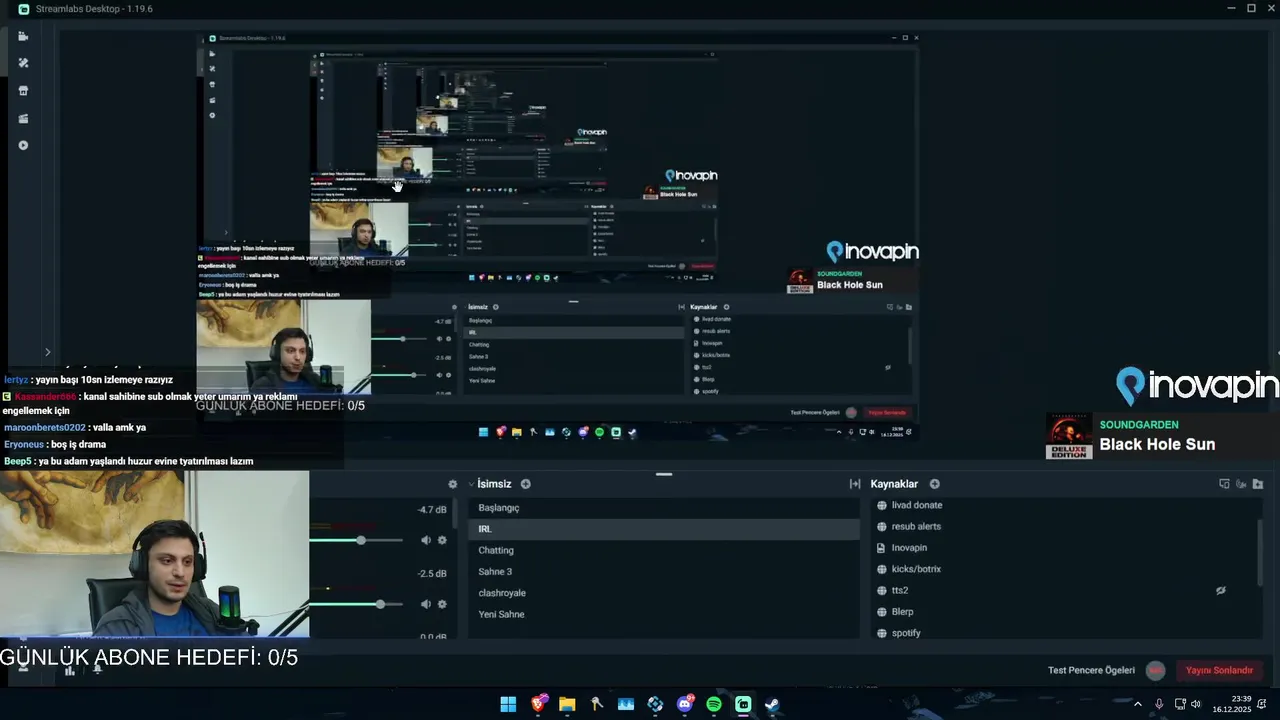
Task: Open settings gear for the -4.7 dB mixer channel
Action: (442, 540)
